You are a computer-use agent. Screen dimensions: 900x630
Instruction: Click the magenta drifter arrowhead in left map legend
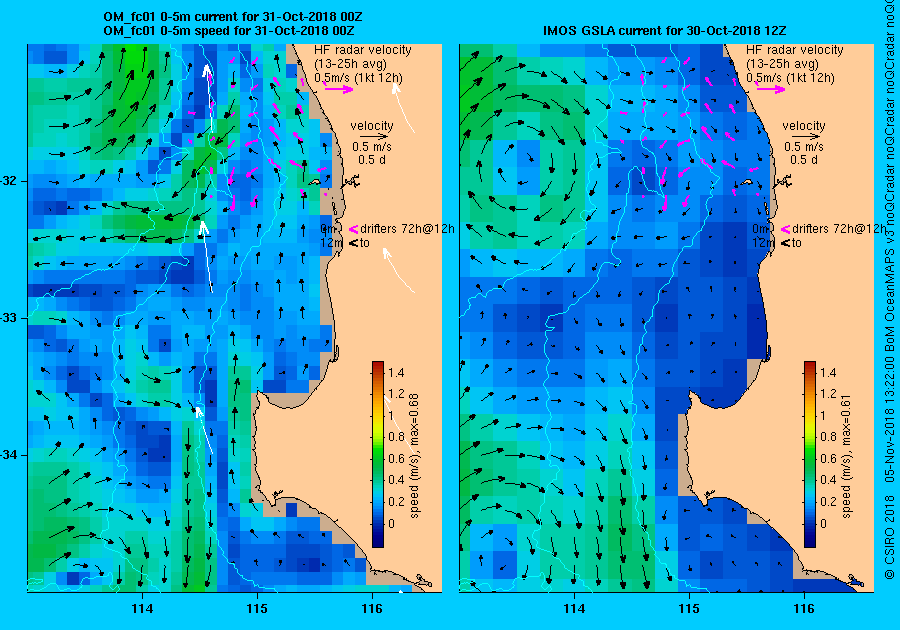pos(354,230)
